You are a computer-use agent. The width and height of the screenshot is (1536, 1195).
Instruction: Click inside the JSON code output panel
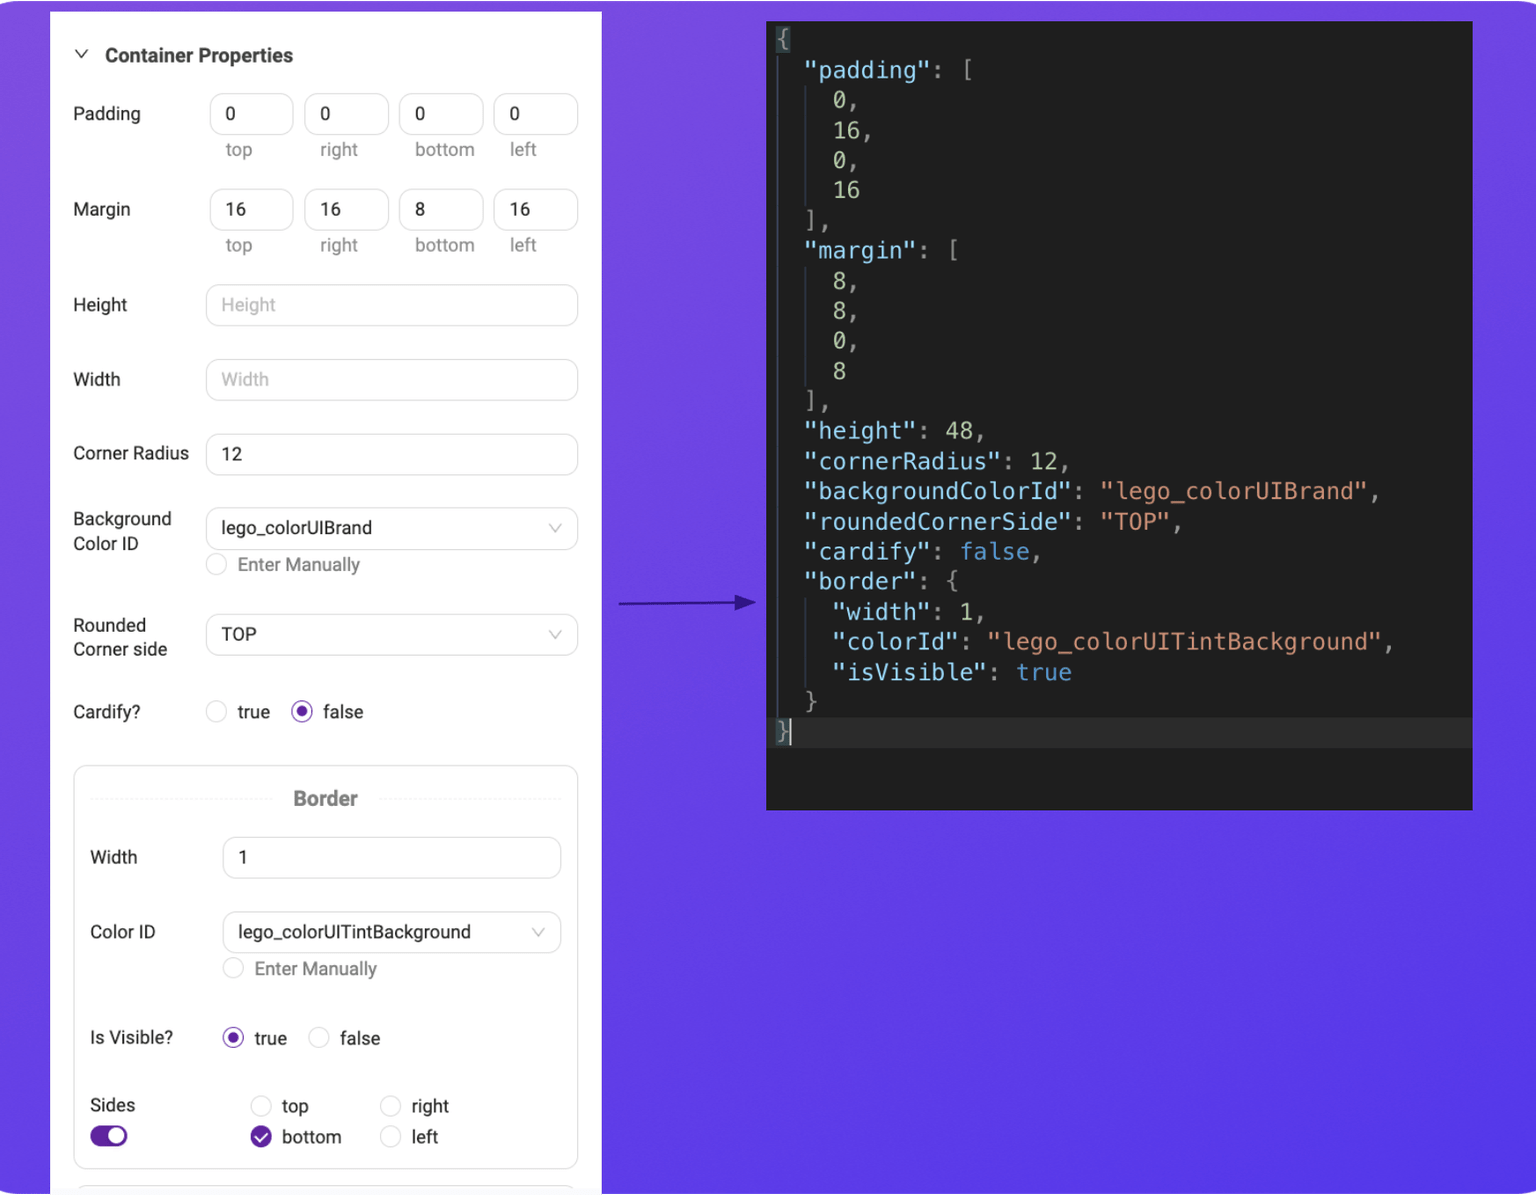point(1100,400)
